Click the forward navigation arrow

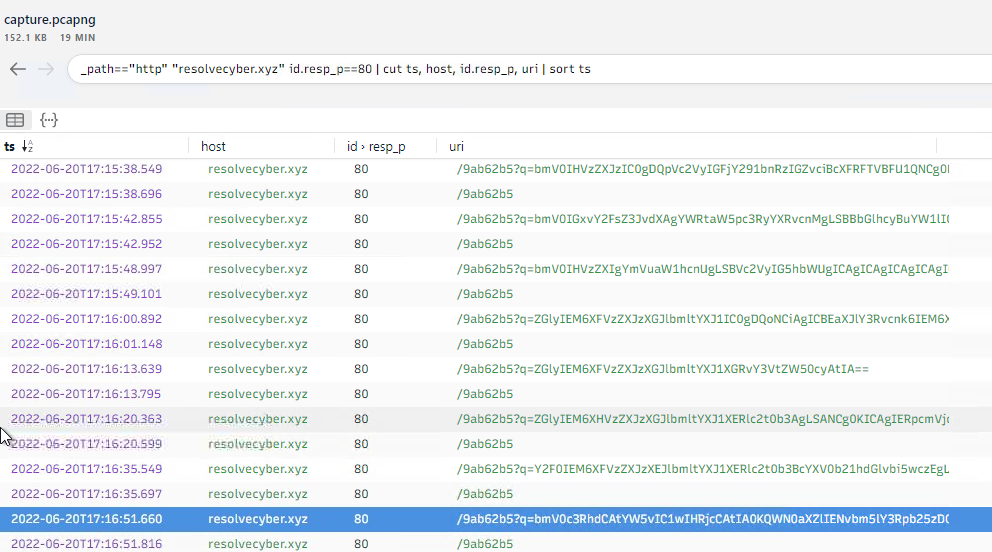point(45,69)
